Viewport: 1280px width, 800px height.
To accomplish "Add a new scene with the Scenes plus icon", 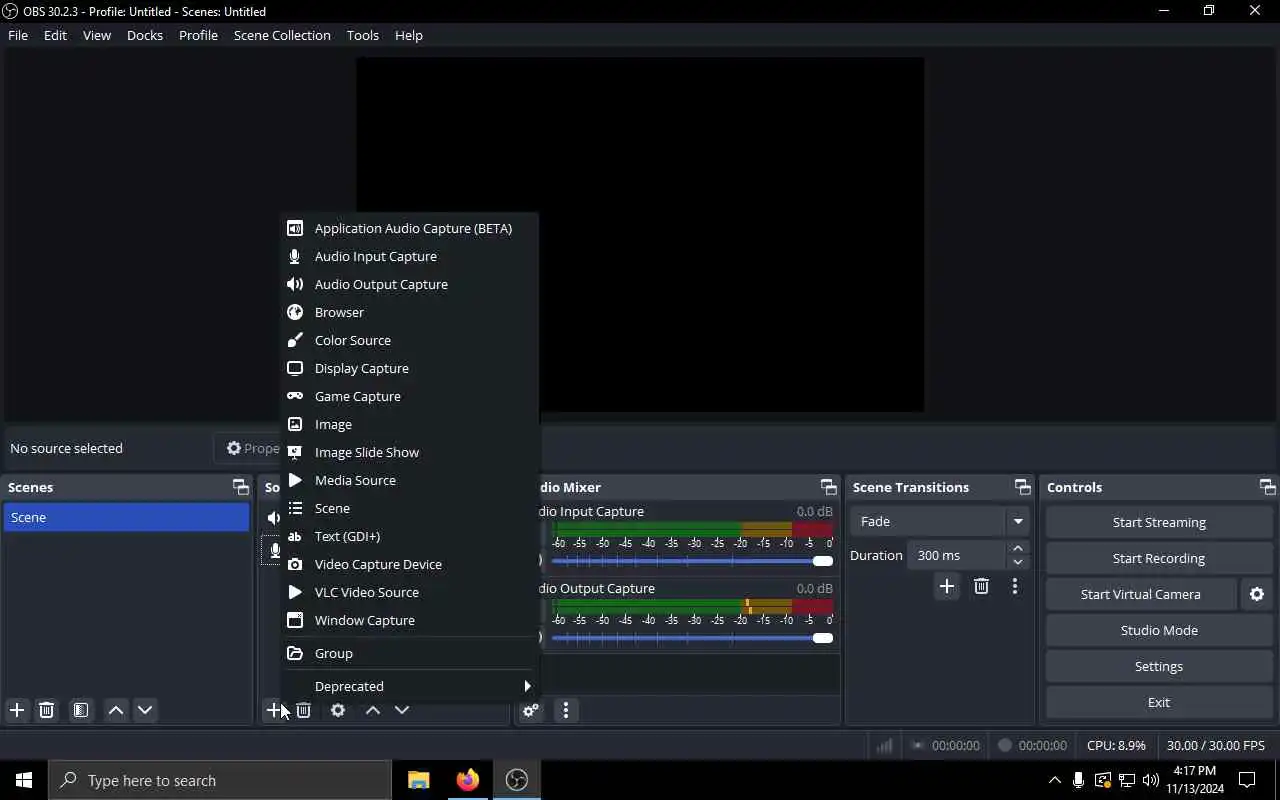I will pyautogui.click(x=17, y=710).
